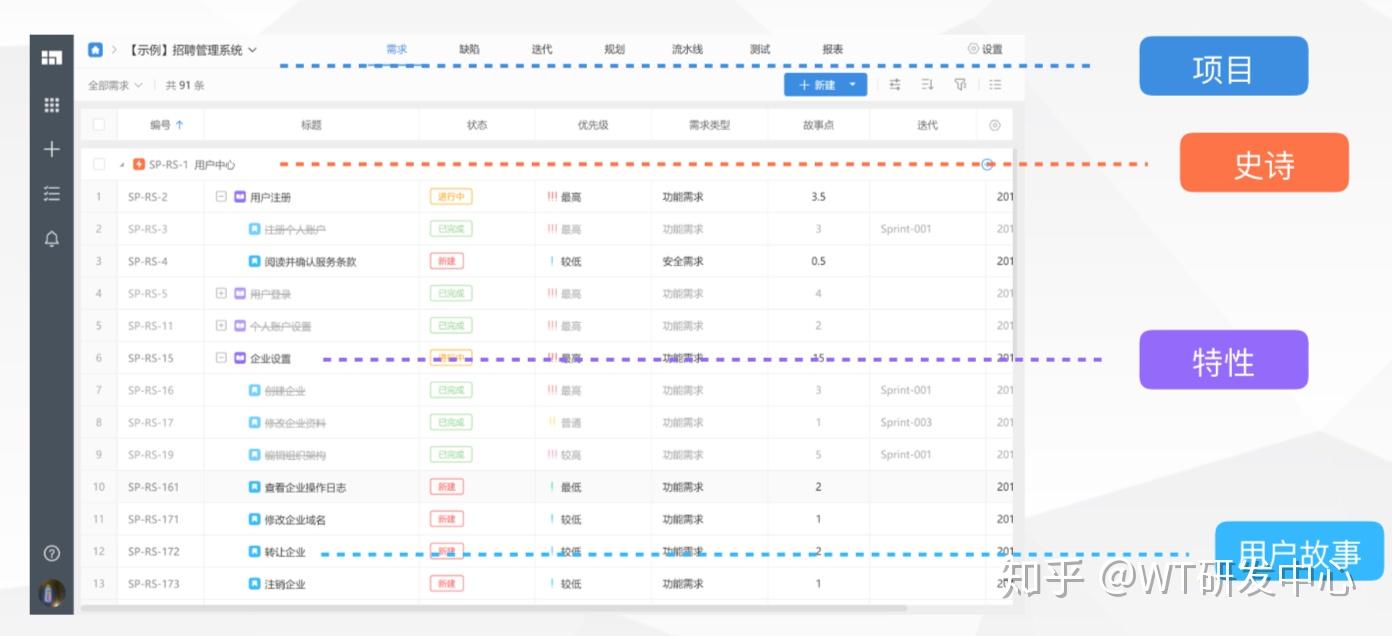Viewport: 1392px width, 636px height.
Task: Click the feature icon beside 个人账户设置
Action: click(x=240, y=326)
